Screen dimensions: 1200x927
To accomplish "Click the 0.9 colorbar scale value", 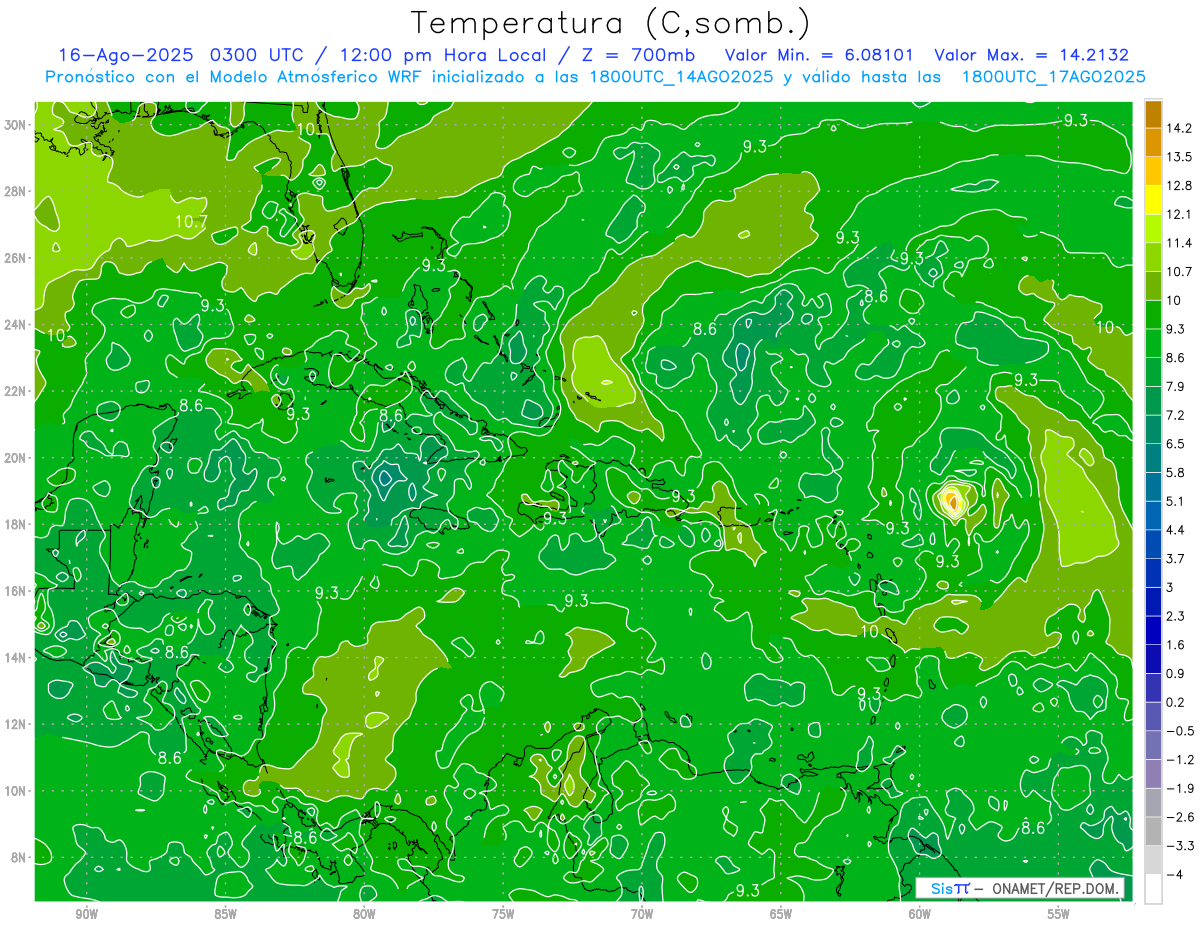I will [x=1176, y=673].
